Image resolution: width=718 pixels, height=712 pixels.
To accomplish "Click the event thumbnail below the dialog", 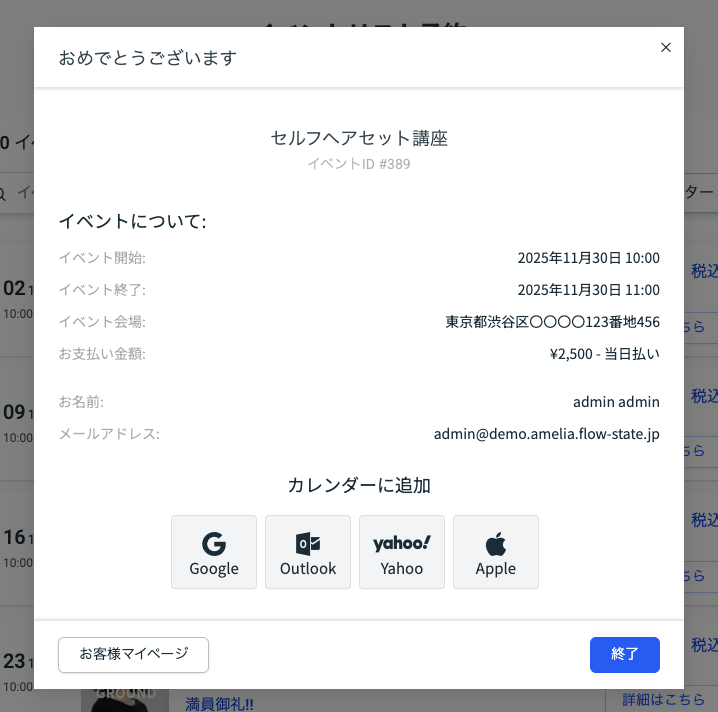I will point(124,700).
